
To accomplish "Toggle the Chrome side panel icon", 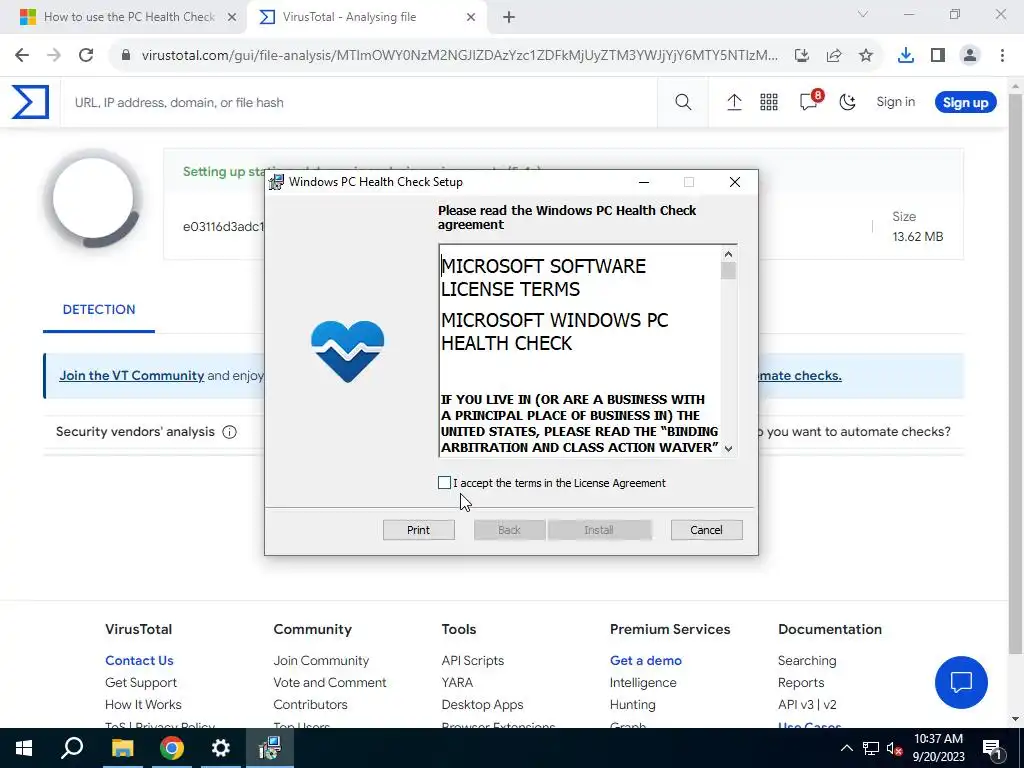I will pos(938,56).
